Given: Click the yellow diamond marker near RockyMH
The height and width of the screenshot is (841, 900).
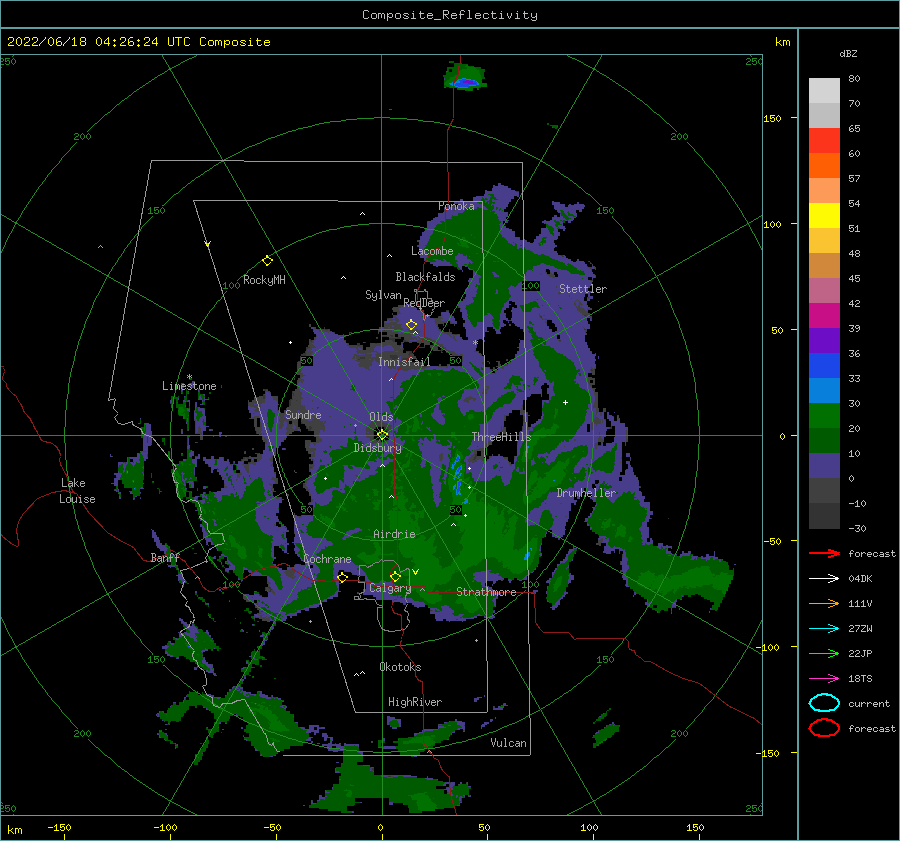Looking at the screenshot, I should coord(267,261).
